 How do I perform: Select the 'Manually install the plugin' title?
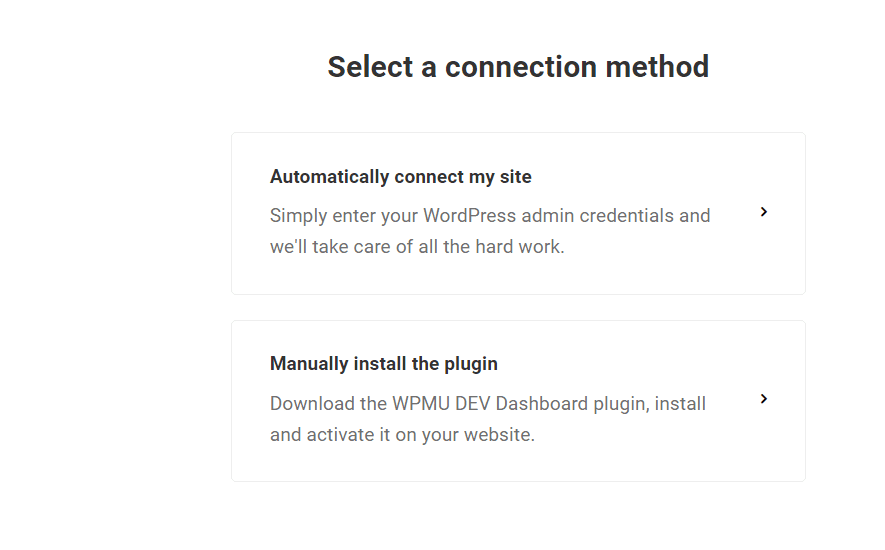(x=383, y=364)
